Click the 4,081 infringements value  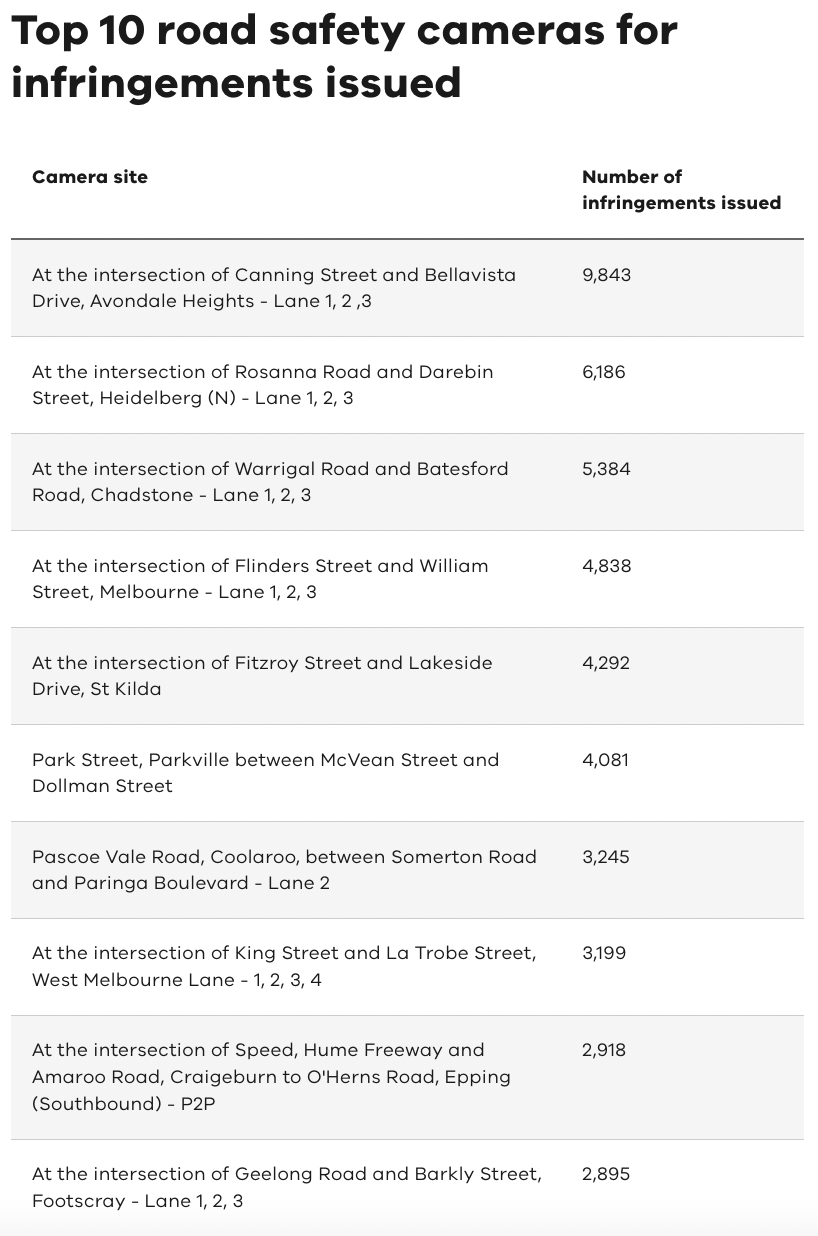pos(606,760)
